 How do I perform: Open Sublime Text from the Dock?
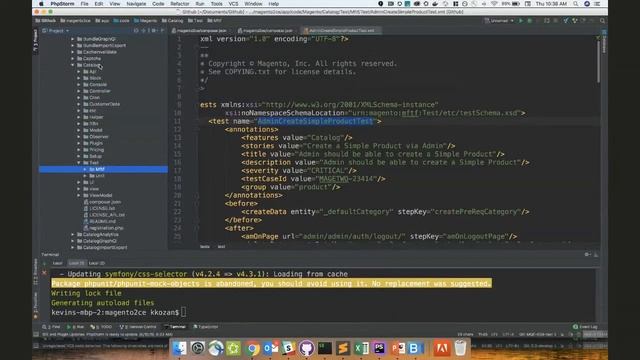[343, 348]
